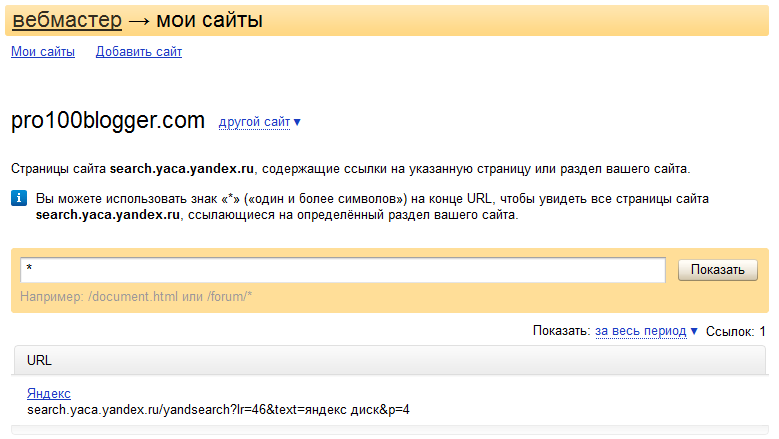Click the search.yaca.yandex.ru/yandsearch result URL text

pos(218,409)
